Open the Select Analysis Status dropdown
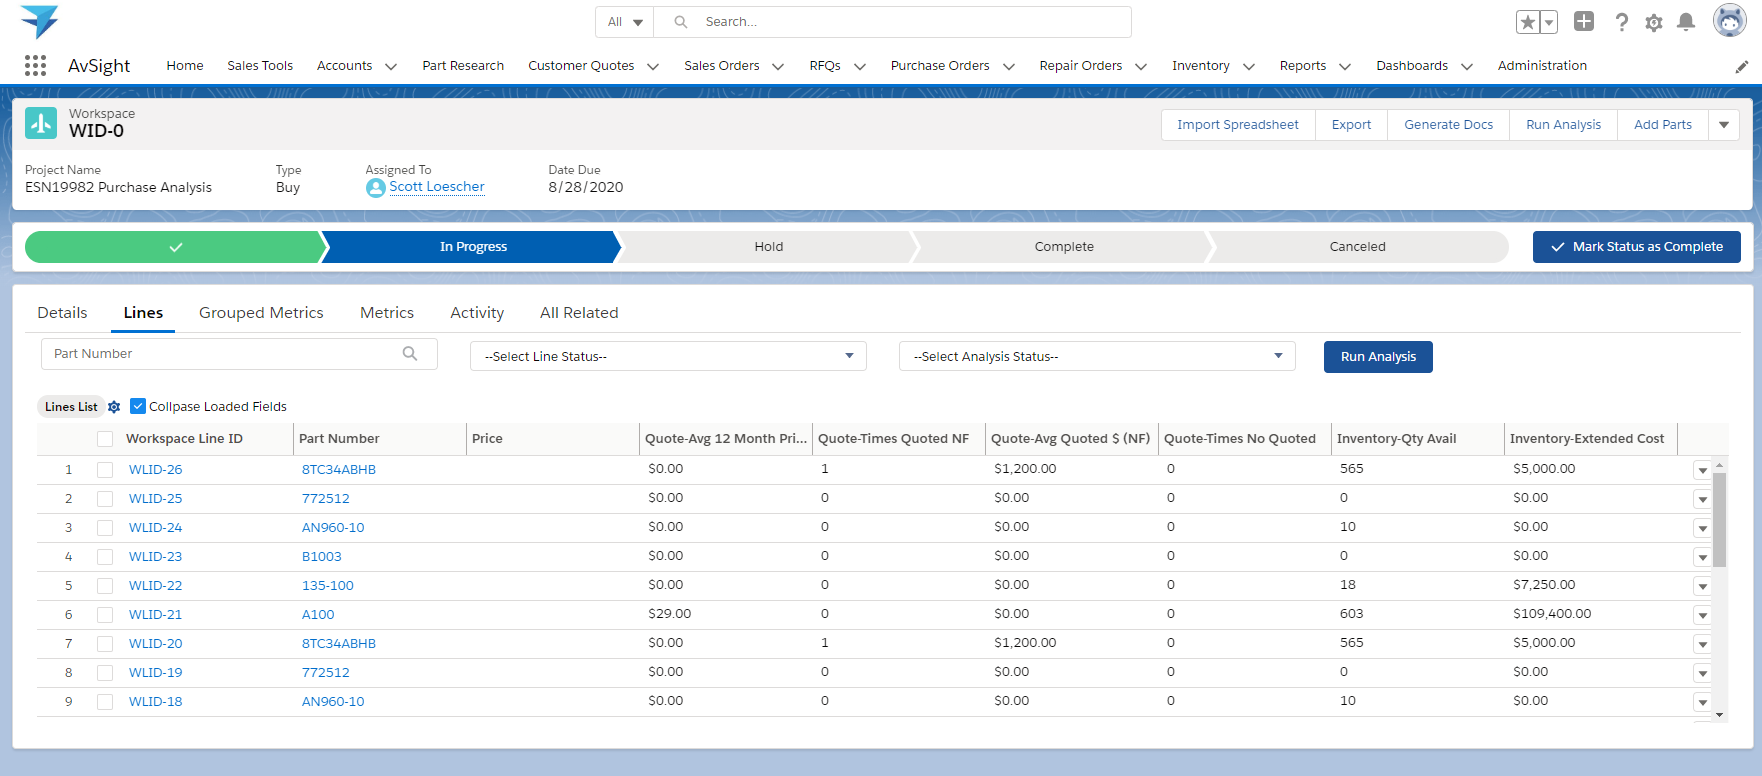This screenshot has width=1762, height=776. click(x=1097, y=357)
